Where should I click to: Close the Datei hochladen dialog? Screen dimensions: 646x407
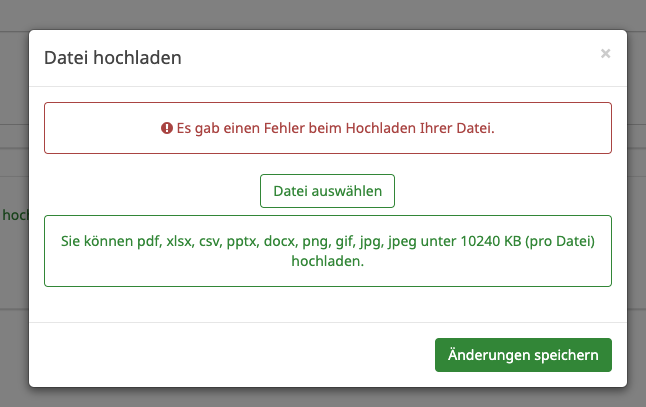605,54
